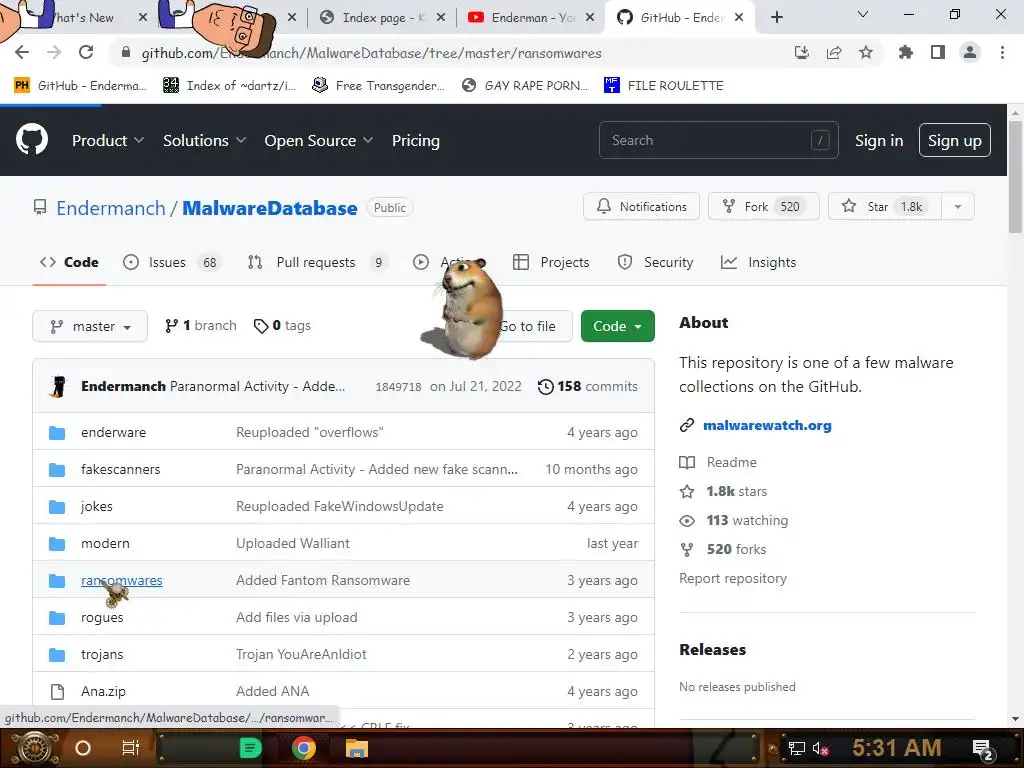Open the trojans folder
This screenshot has width=1024, height=768.
click(x=102, y=654)
